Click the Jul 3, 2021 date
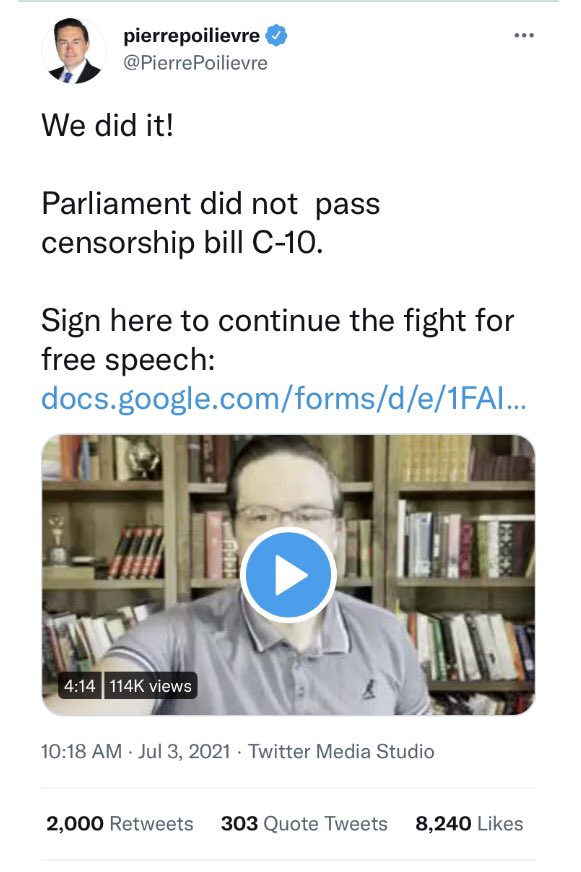 coord(184,751)
